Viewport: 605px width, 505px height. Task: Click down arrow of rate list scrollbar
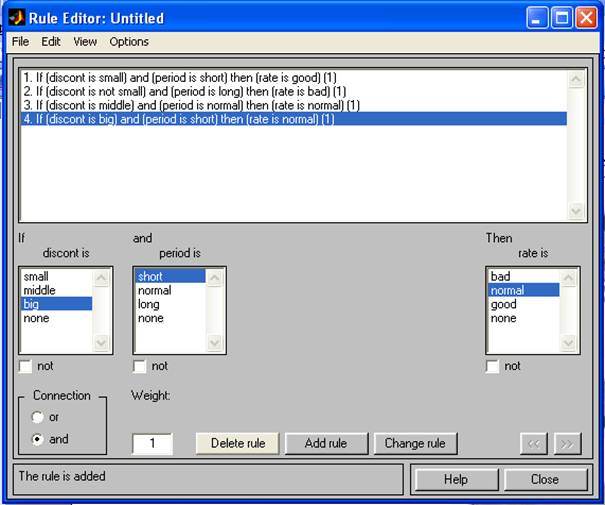[569, 343]
